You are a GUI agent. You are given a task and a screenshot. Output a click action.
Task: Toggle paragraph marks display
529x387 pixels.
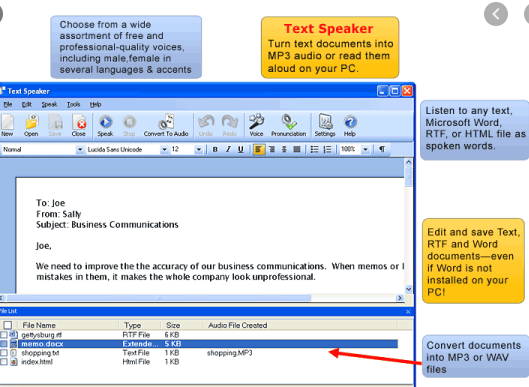pyautogui.click(x=382, y=149)
